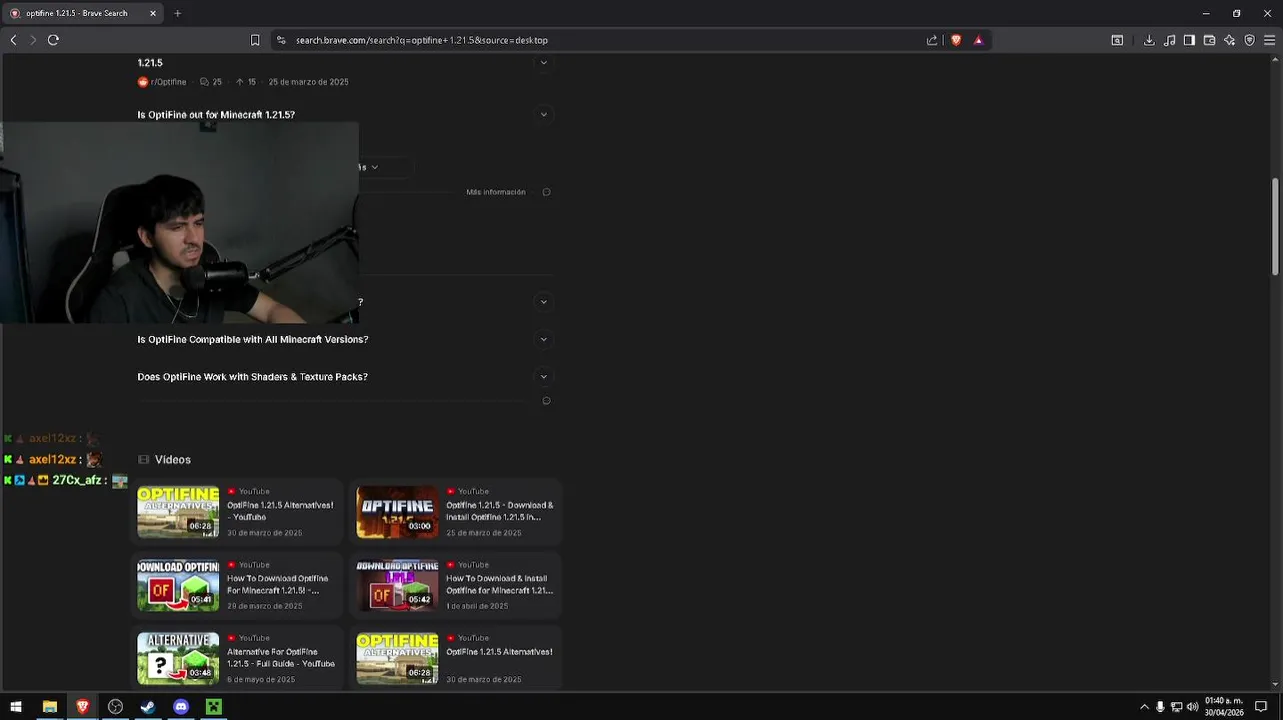
Task: Open Leo AI sparkle icon
Action: tap(1229, 40)
